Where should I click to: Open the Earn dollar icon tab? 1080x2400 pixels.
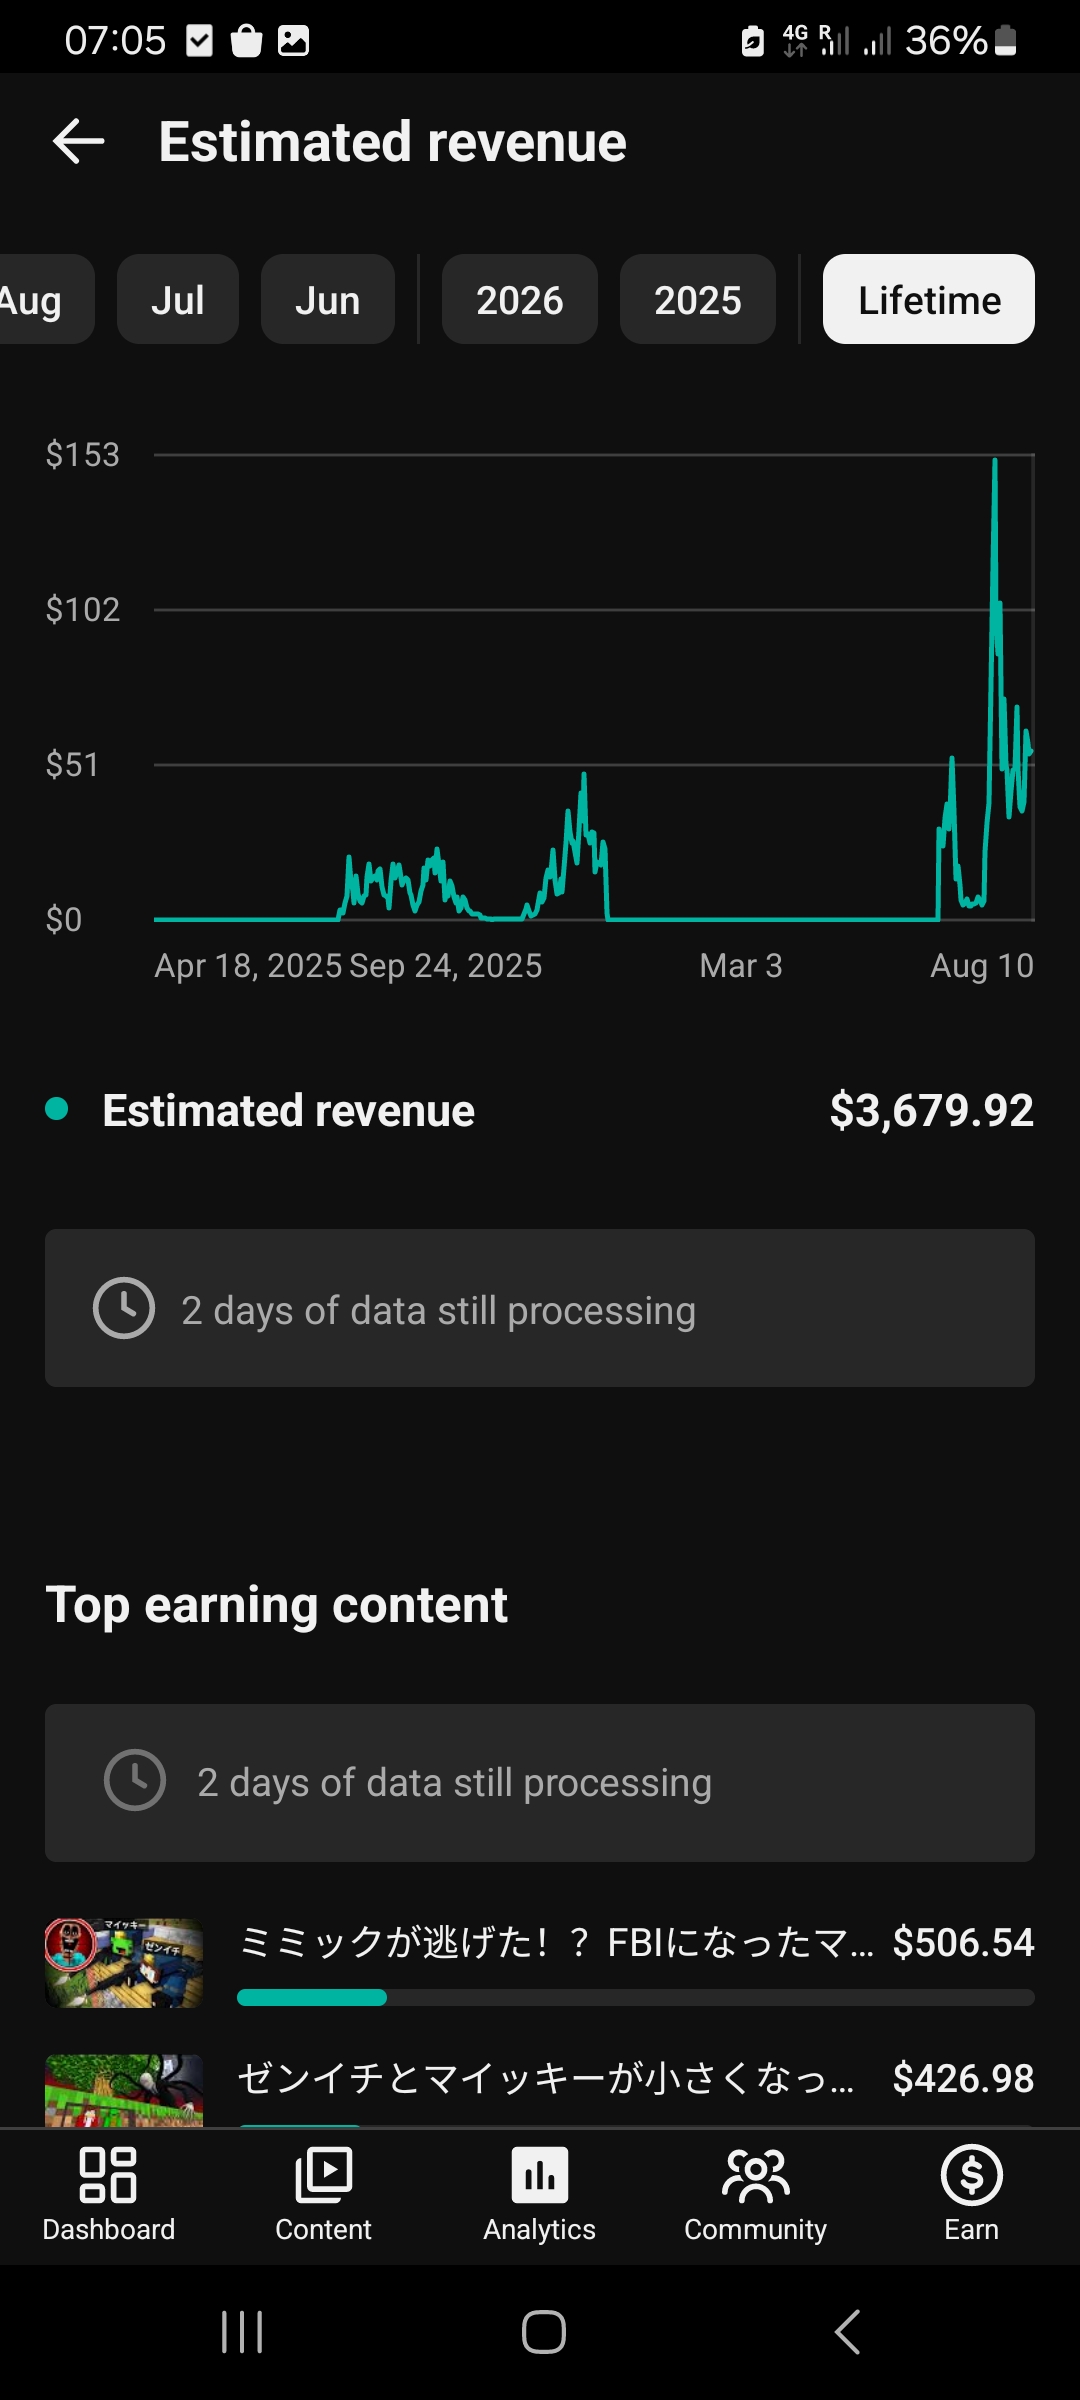[x=972, y=2175]
